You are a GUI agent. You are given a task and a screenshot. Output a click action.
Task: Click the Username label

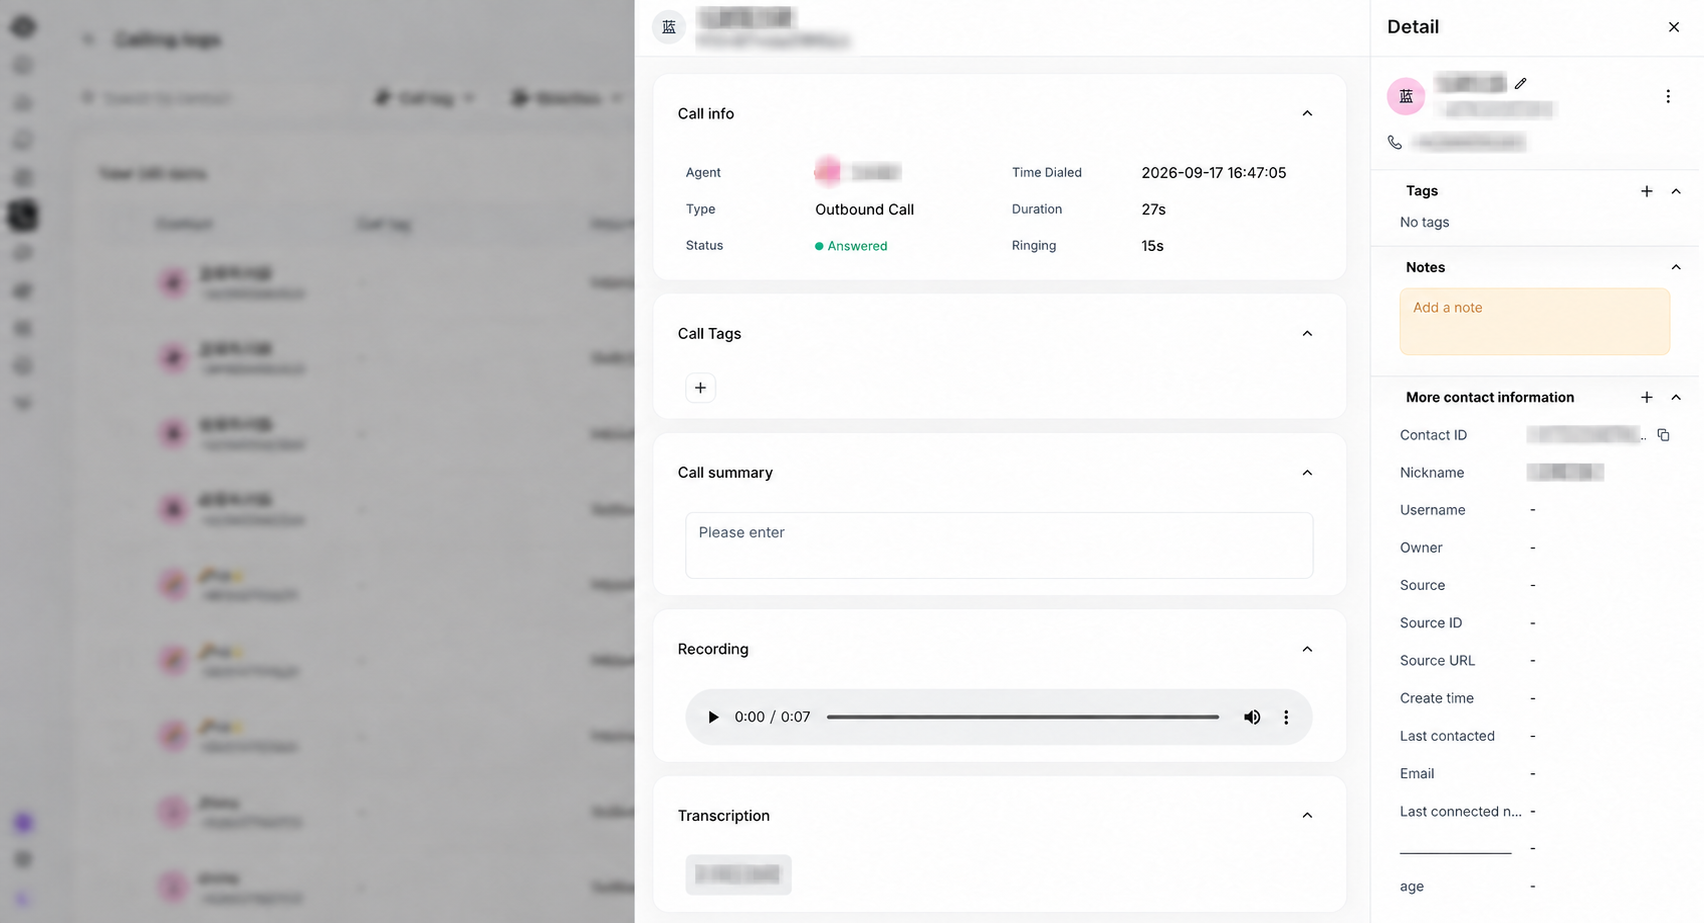[x=1432, y=510]
